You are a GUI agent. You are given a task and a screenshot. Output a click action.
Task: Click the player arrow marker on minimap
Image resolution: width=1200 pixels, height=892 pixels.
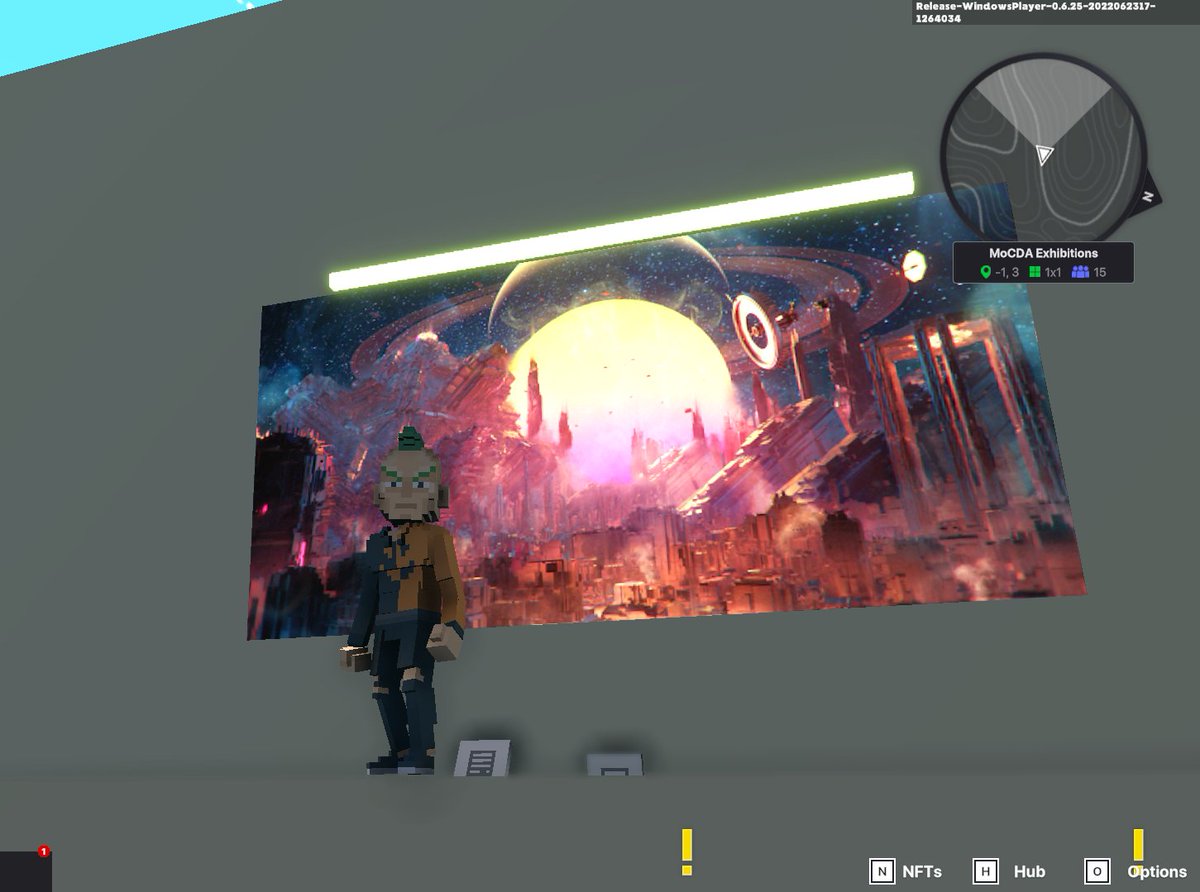pyautogui.click(x=1044, y=154)
